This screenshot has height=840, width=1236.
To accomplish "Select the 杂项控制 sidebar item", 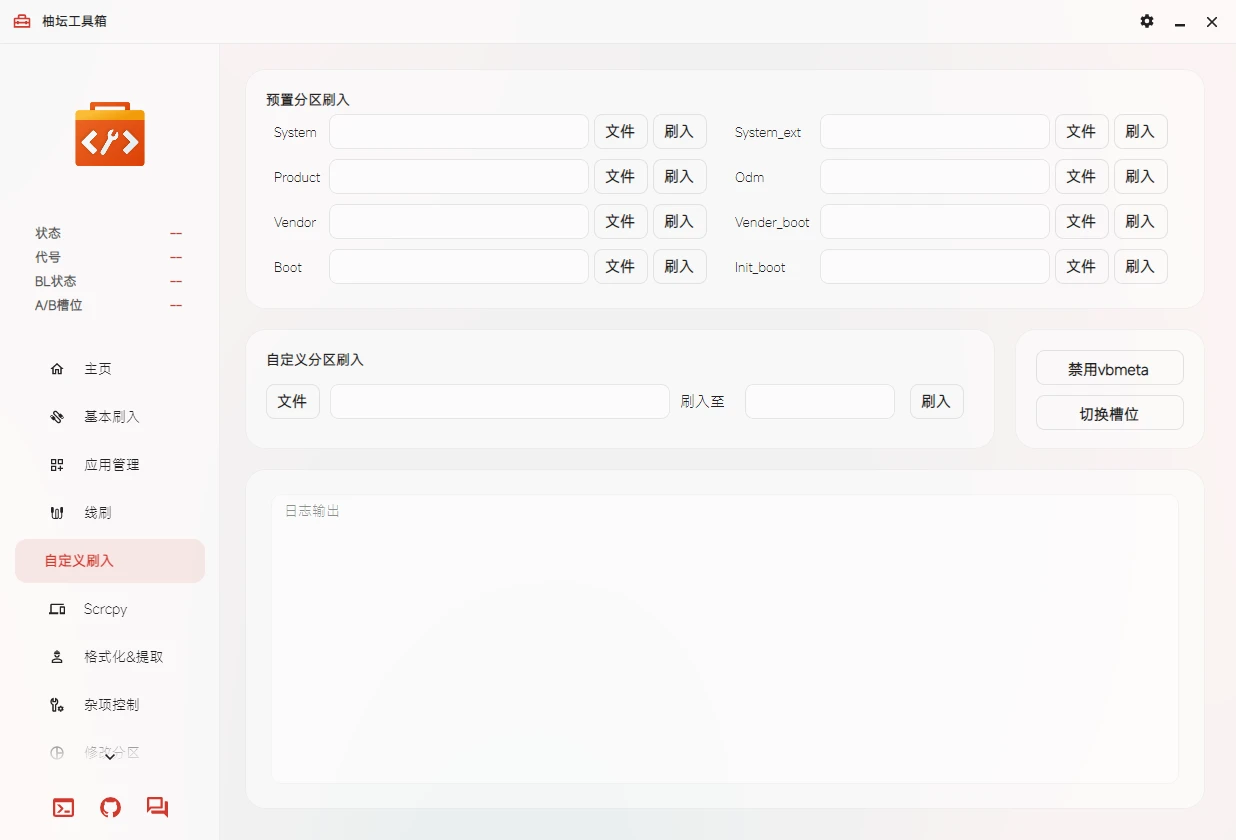I will [x=110, y=705].
